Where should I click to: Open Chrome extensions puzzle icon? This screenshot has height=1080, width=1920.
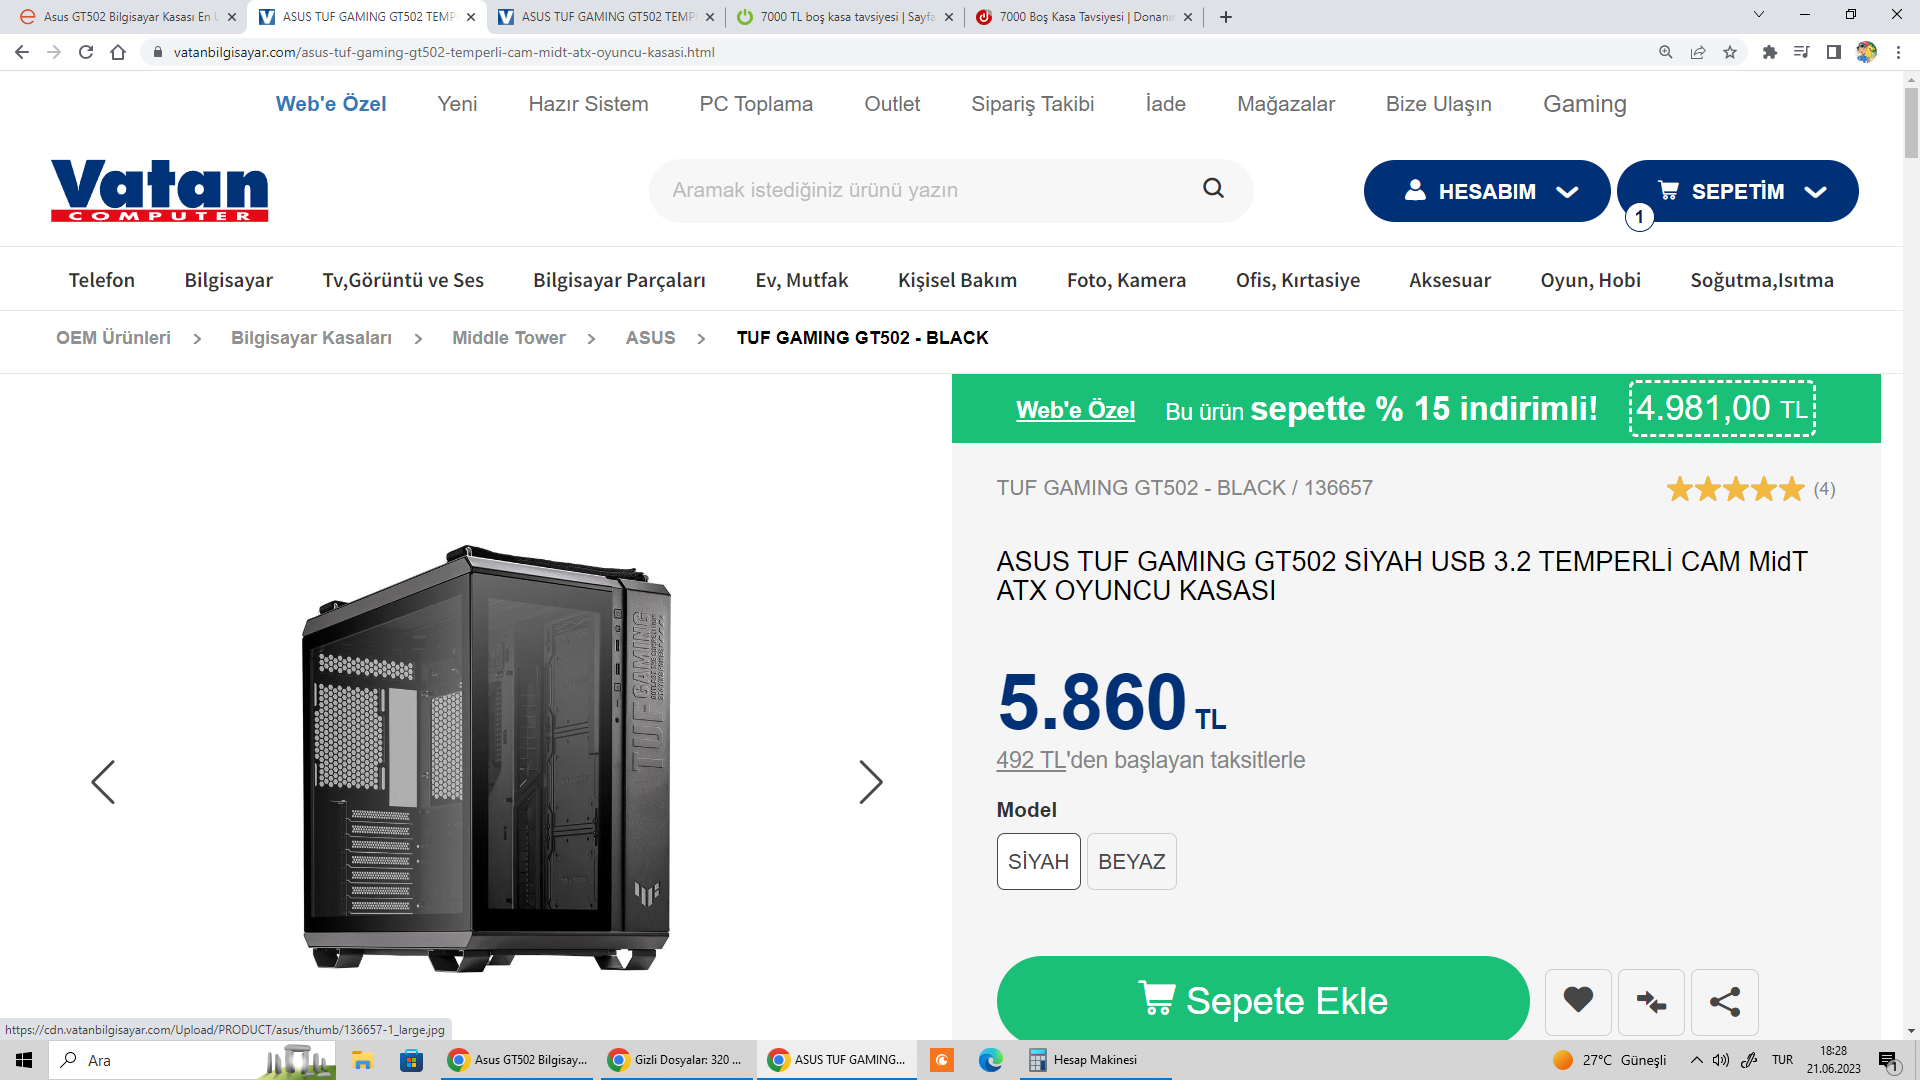(x=1770, y=52)
